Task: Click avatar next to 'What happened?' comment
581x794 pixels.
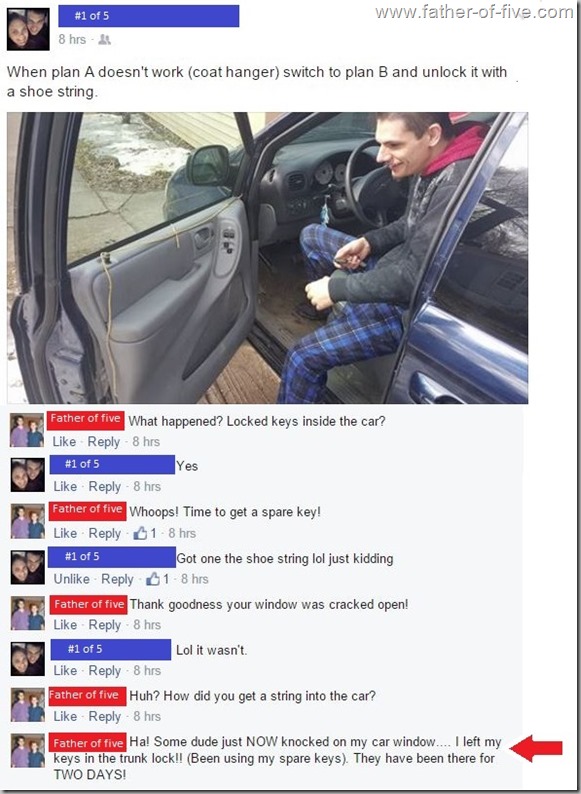Action: pos(27,430)
